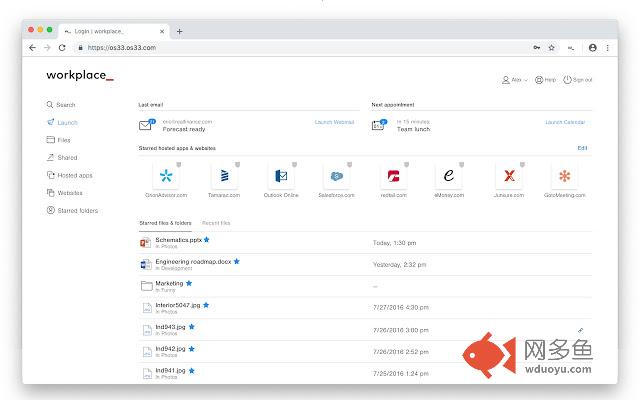Open Ind943.jpg
This screenshot has height=400, width=640.
point(170,327)
